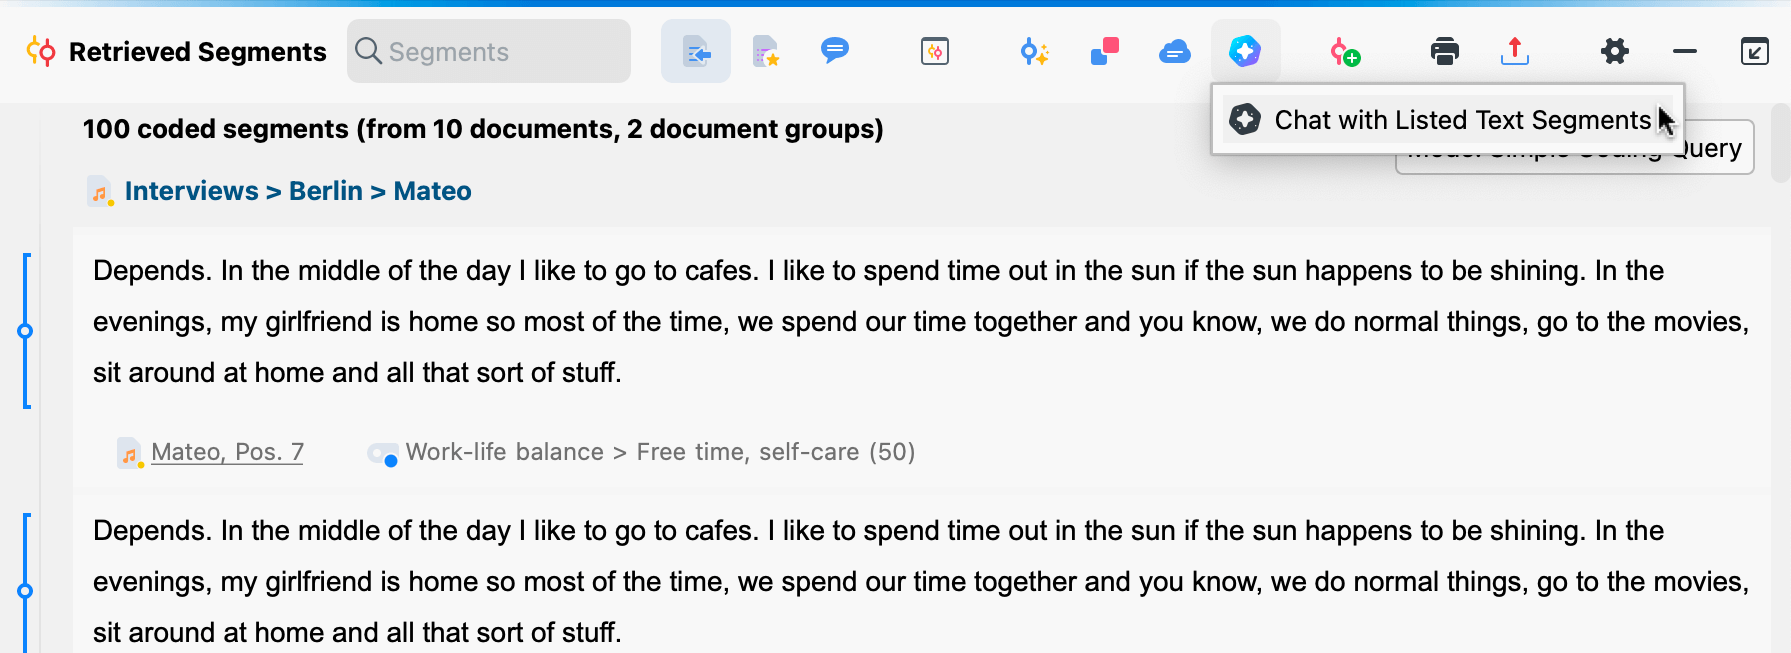Click the code icon beside Work-life balance

(x=383, y=454)
